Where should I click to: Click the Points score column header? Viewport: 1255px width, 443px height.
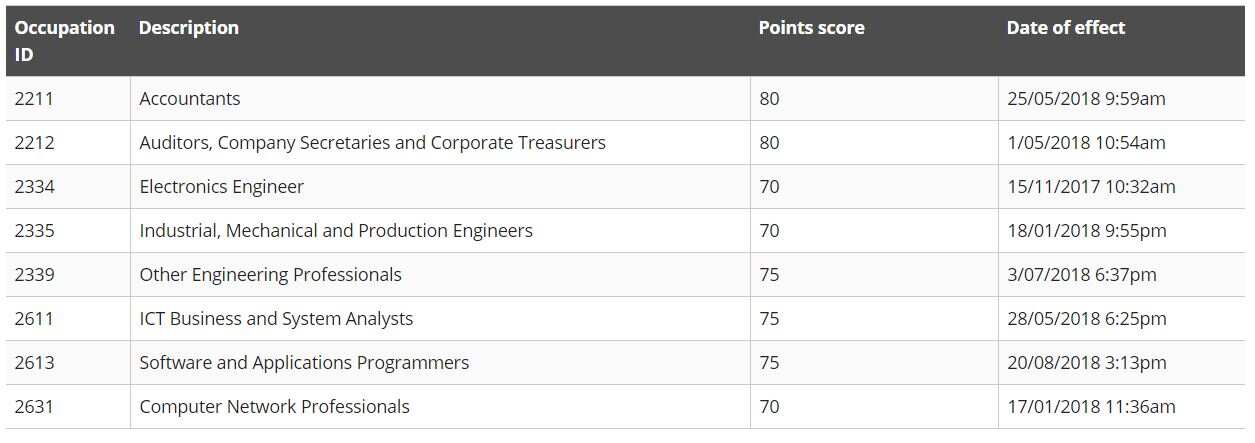click(811, 28)
